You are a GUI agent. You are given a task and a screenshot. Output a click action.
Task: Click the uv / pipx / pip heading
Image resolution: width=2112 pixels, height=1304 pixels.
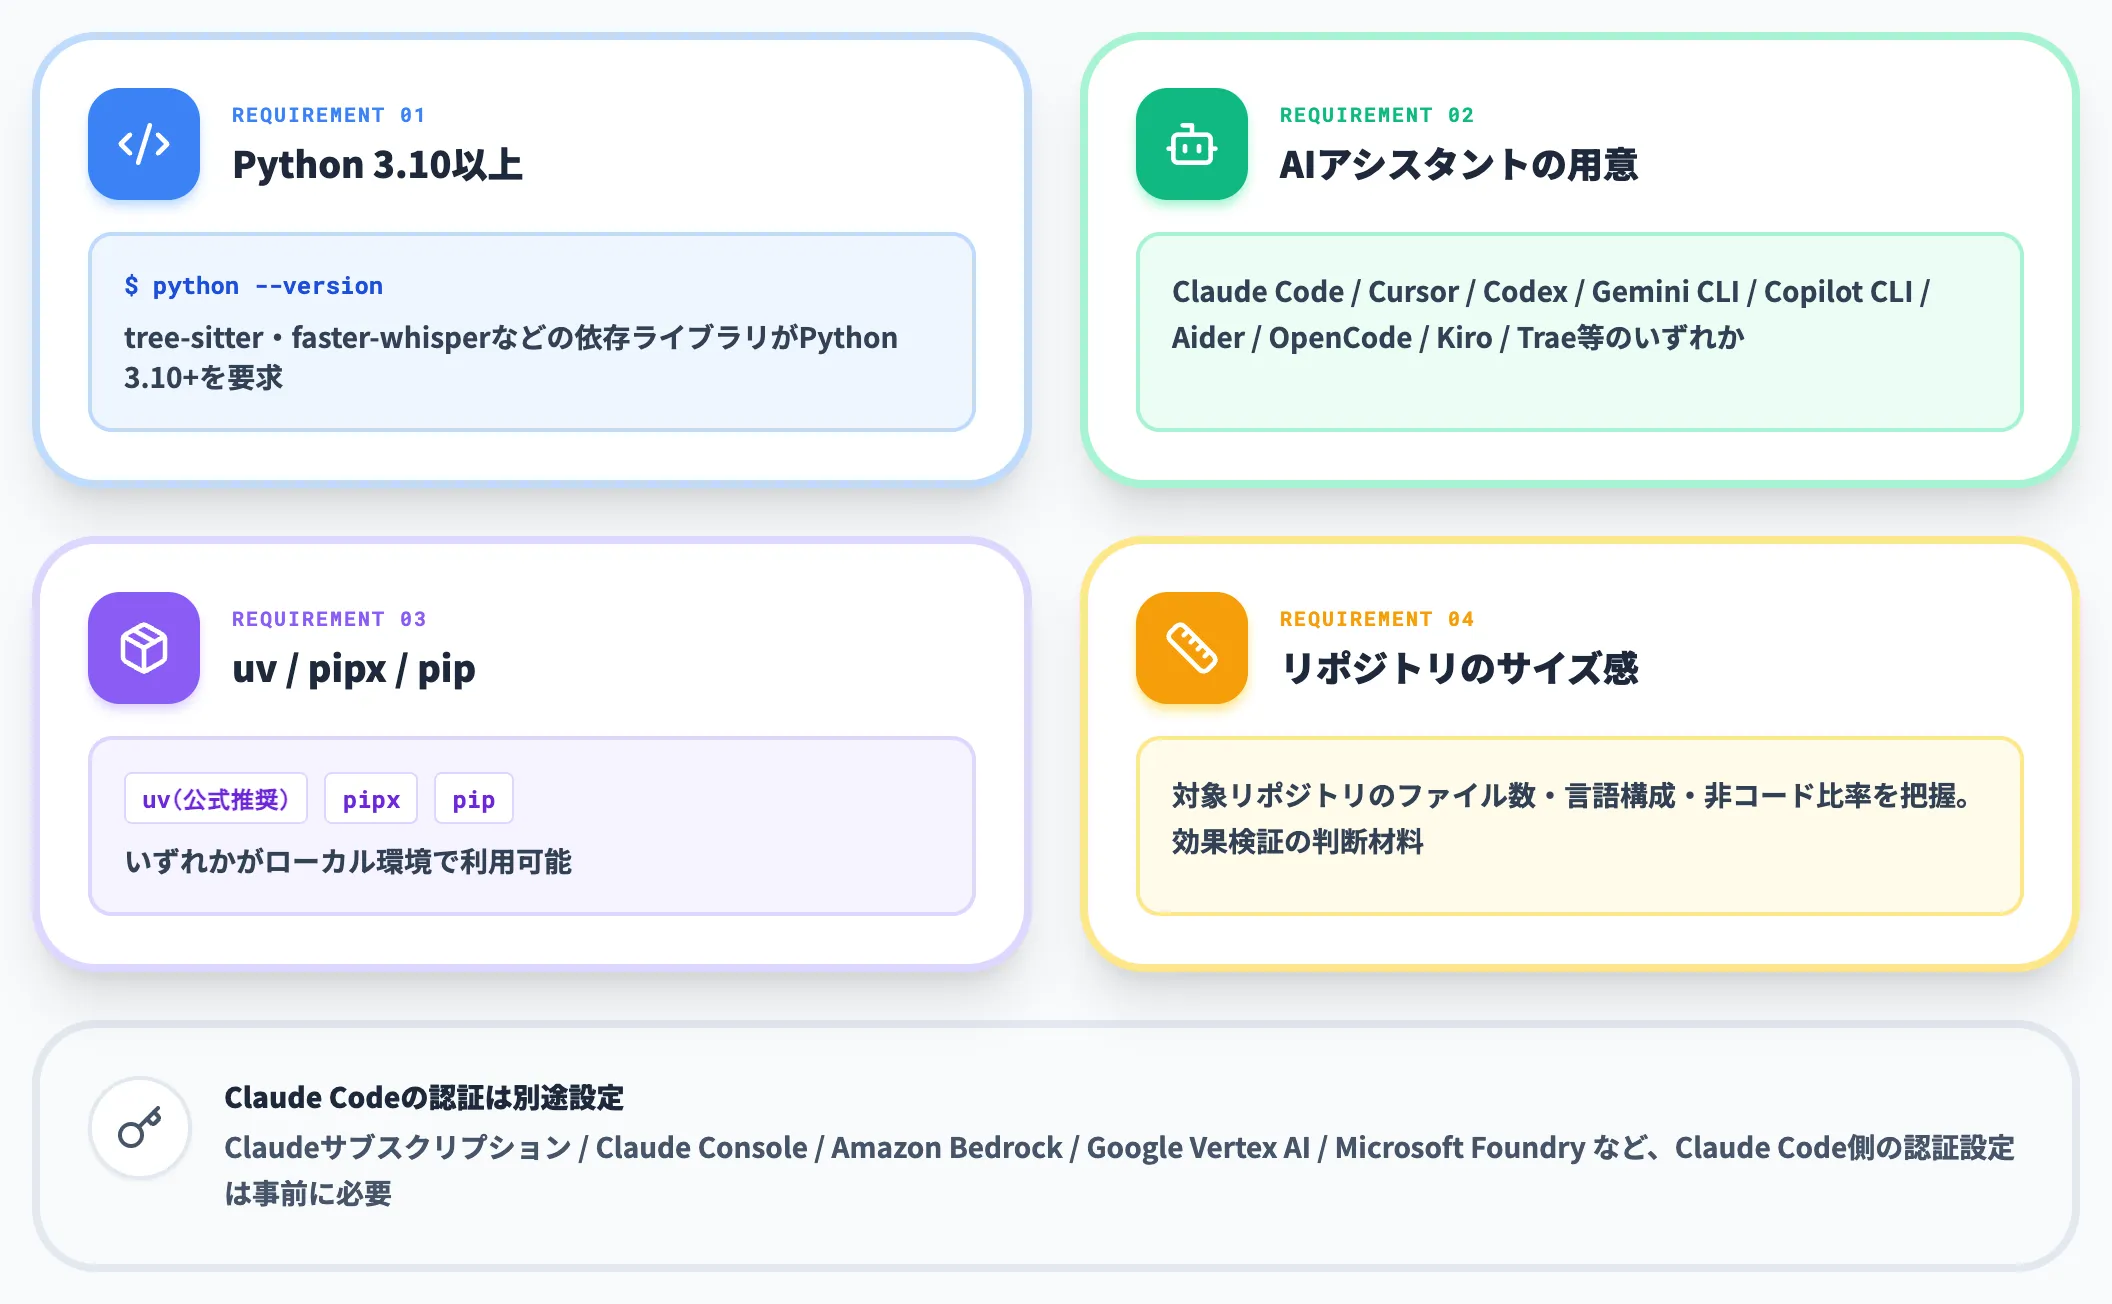coord(354,669)
